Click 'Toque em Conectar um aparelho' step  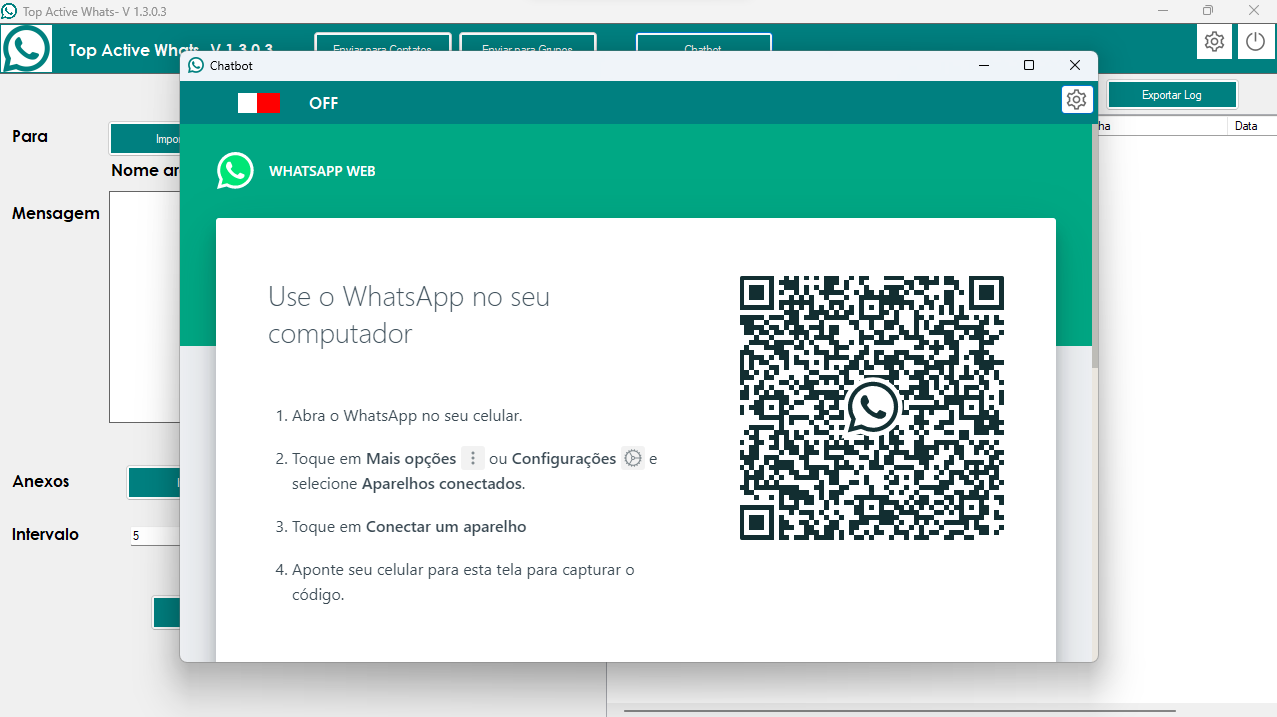point(409,526)
